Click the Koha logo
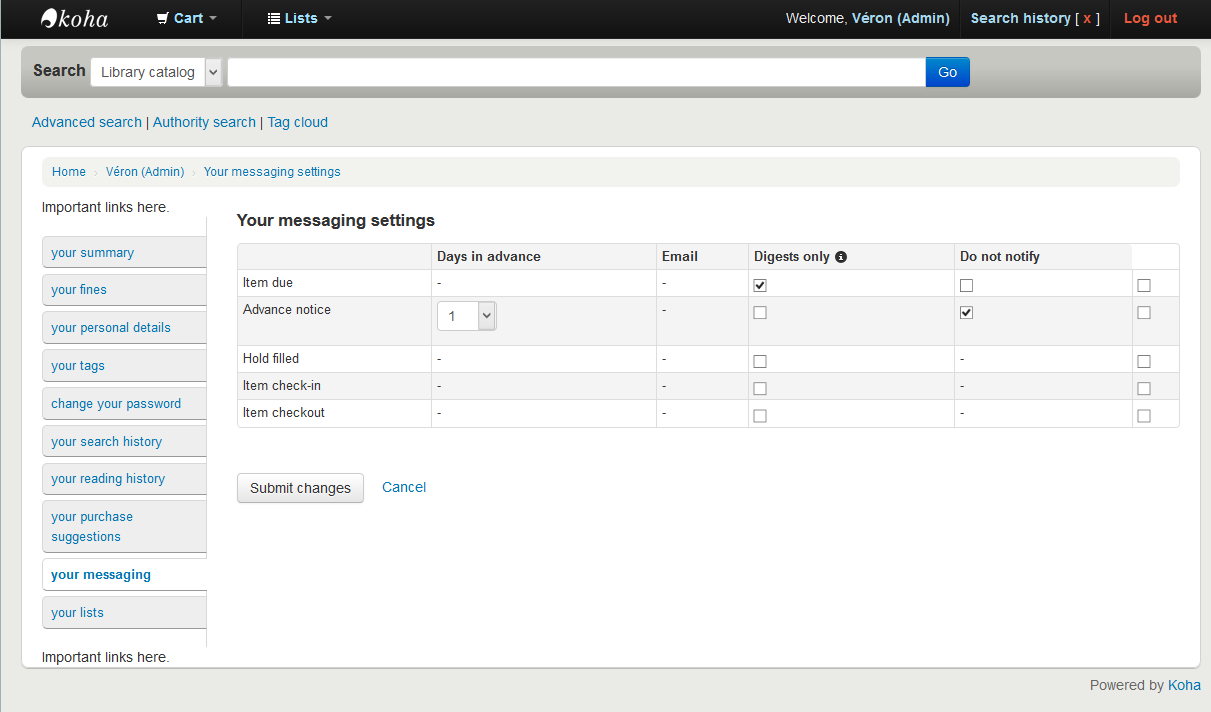Image resolution: width=1211 pixels, height=712 pixels. (74, 18)
